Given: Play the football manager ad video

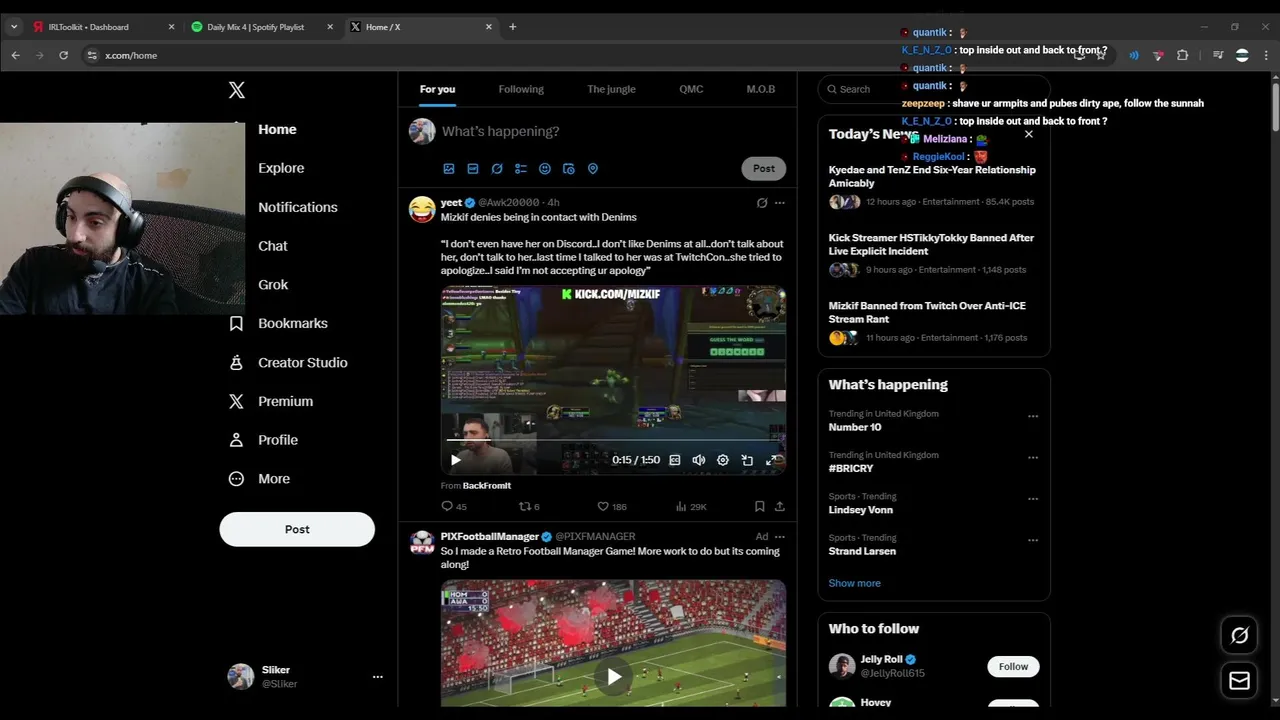Looking at the screenshot, I should [614, 677].
